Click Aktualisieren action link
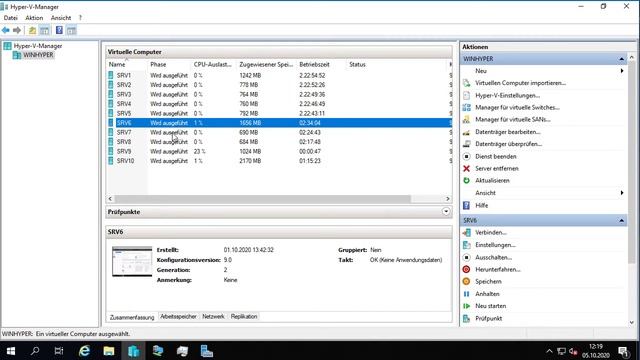640x360 pixels. coord(492,180)
